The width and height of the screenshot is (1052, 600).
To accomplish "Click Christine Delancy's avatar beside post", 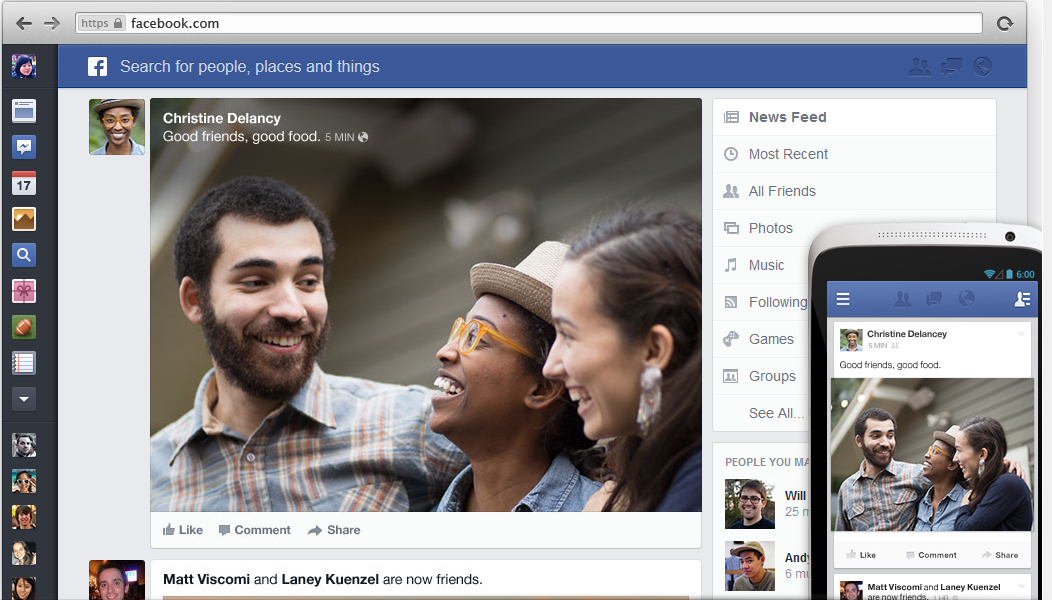I will click(117, 127).
